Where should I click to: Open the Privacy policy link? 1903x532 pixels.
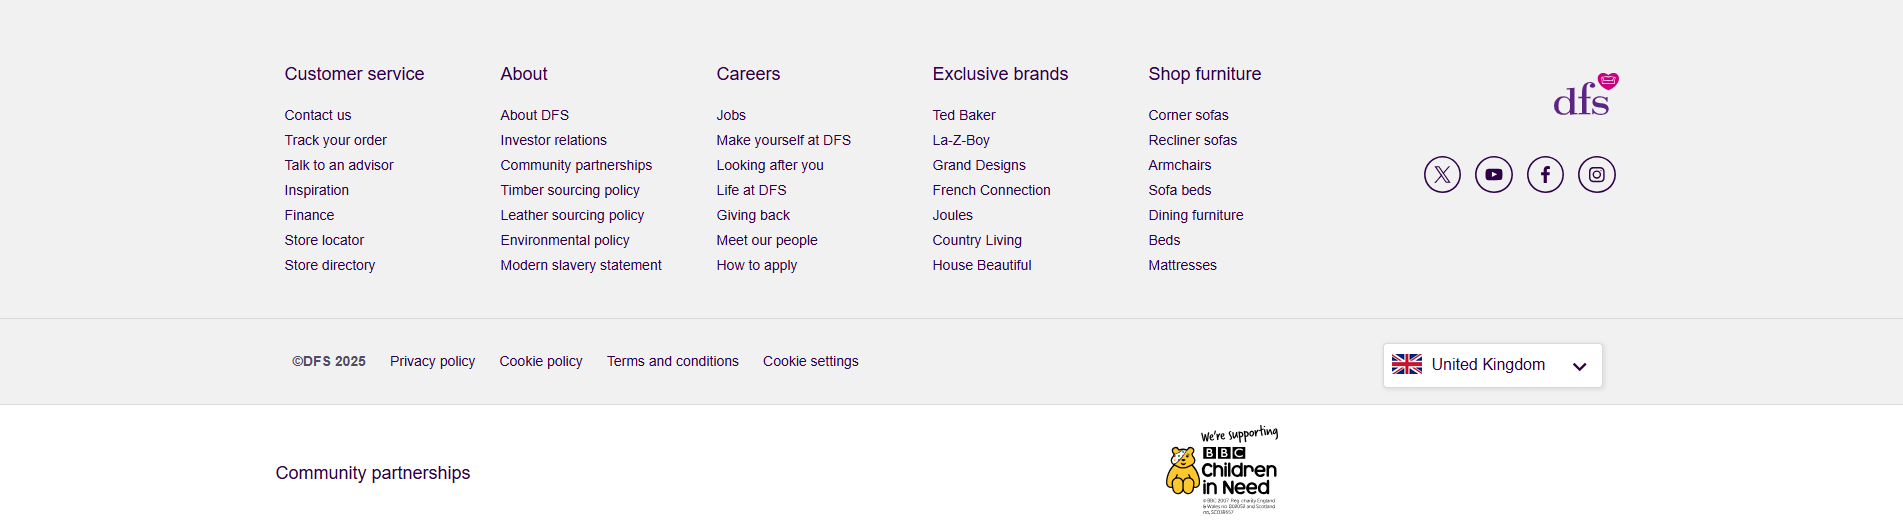(x=432, y=361)
